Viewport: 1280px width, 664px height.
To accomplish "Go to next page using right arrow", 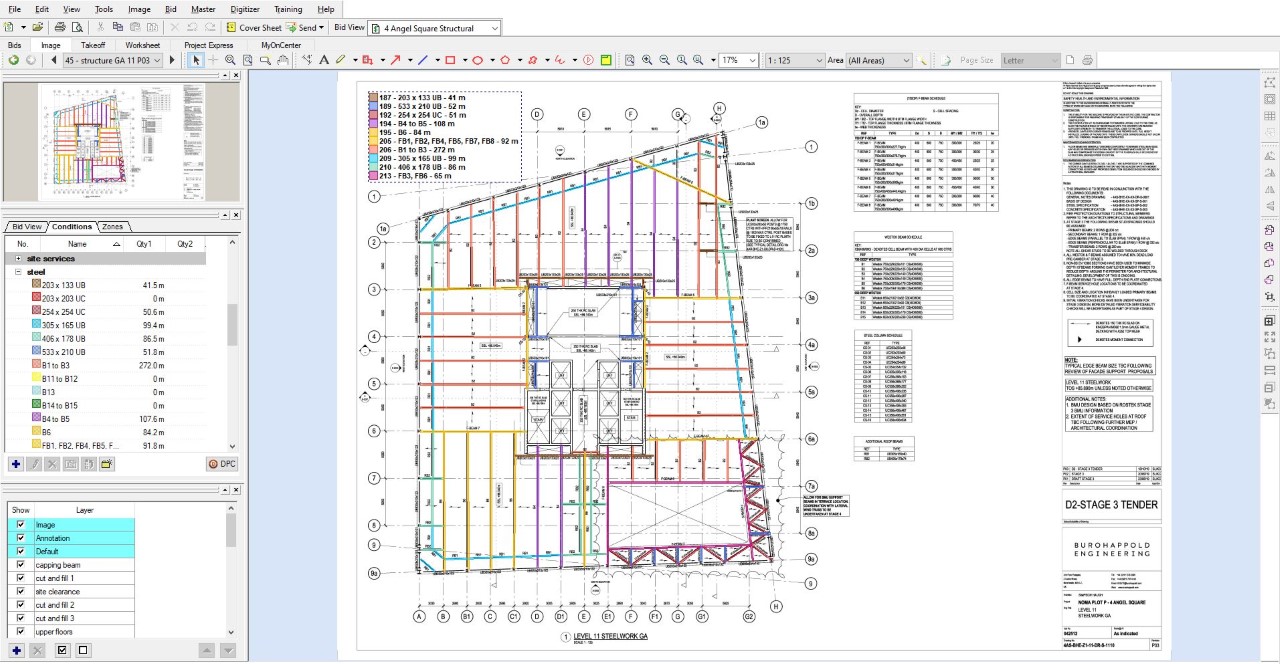I will point(172,60).
